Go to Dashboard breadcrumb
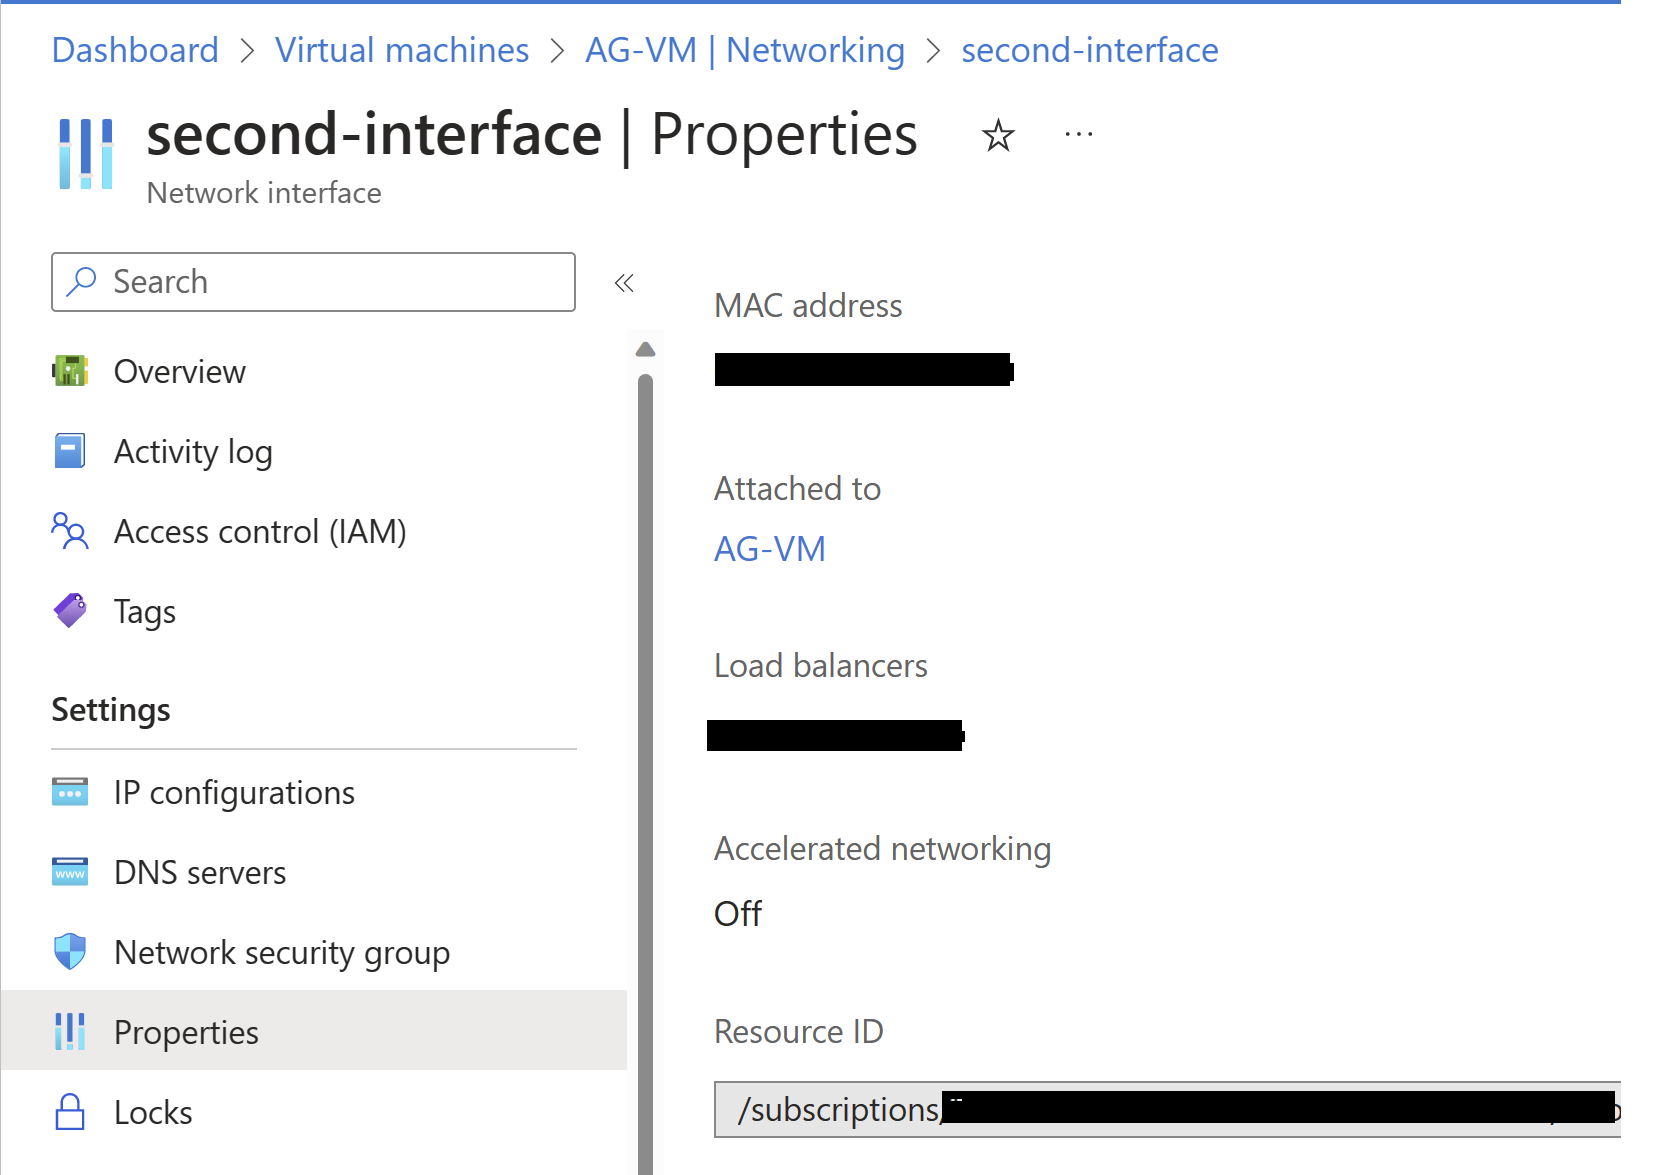The width and height of the screenshot is (1661, 1175). (x=135, y=50)
